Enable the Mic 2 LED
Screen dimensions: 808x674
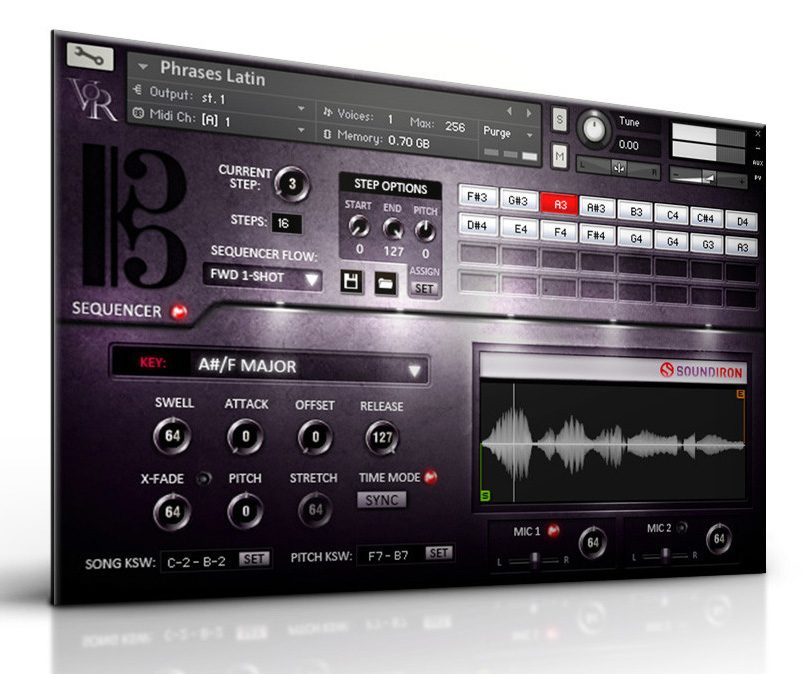pyautogui.click(x=681, y=527)
